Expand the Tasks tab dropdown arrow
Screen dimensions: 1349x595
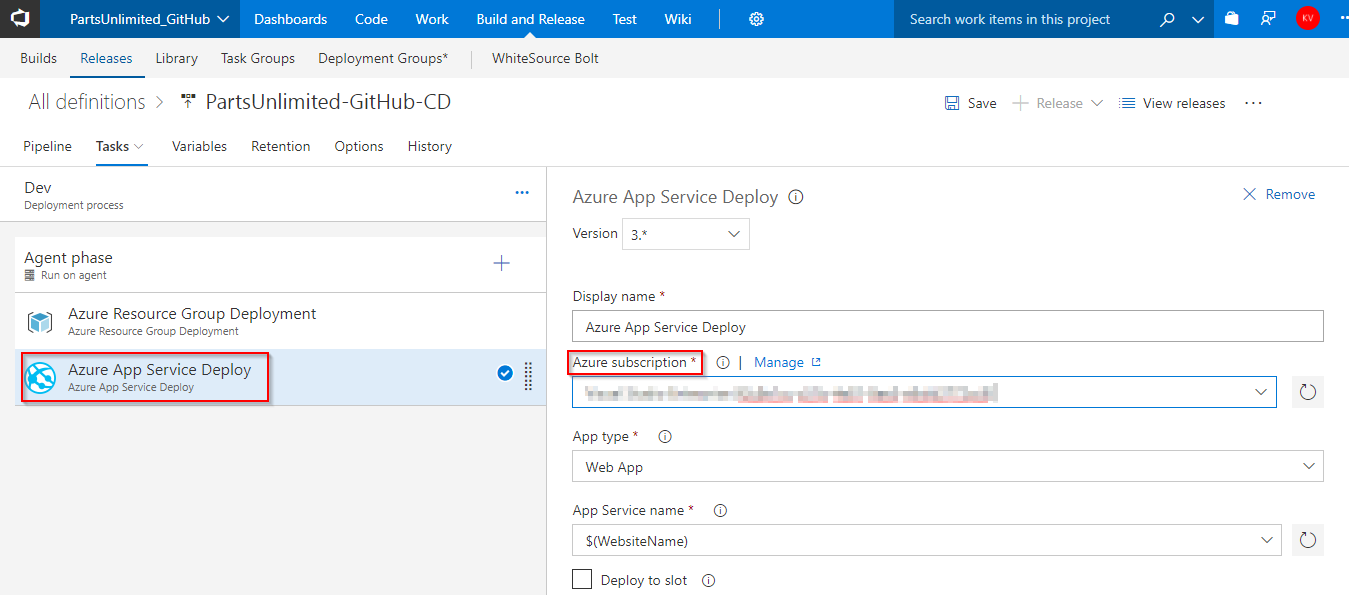[139, 146]
